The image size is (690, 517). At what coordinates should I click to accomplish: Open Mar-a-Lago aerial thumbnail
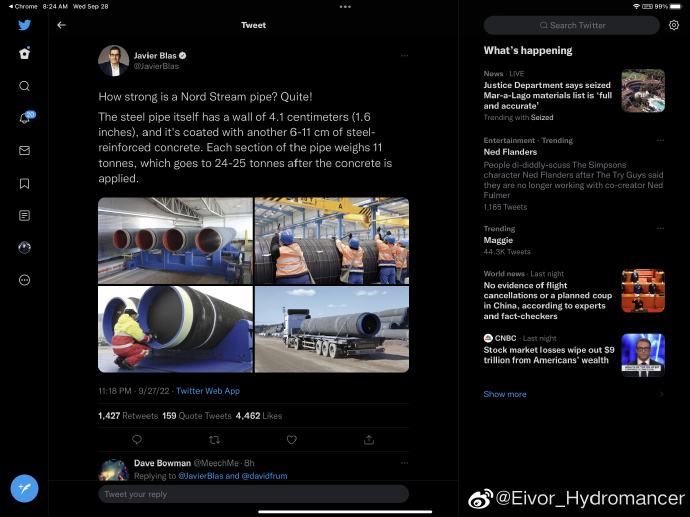643,91
